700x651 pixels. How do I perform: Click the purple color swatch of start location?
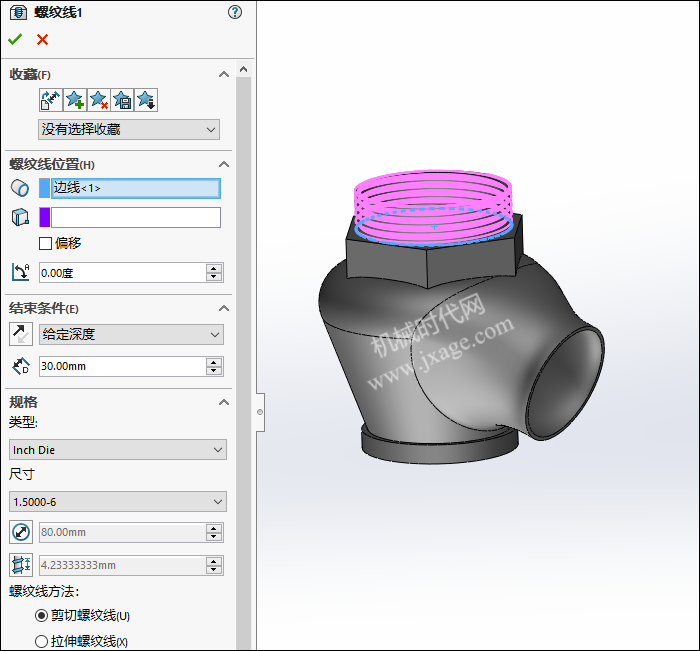(x=45, y=217)
